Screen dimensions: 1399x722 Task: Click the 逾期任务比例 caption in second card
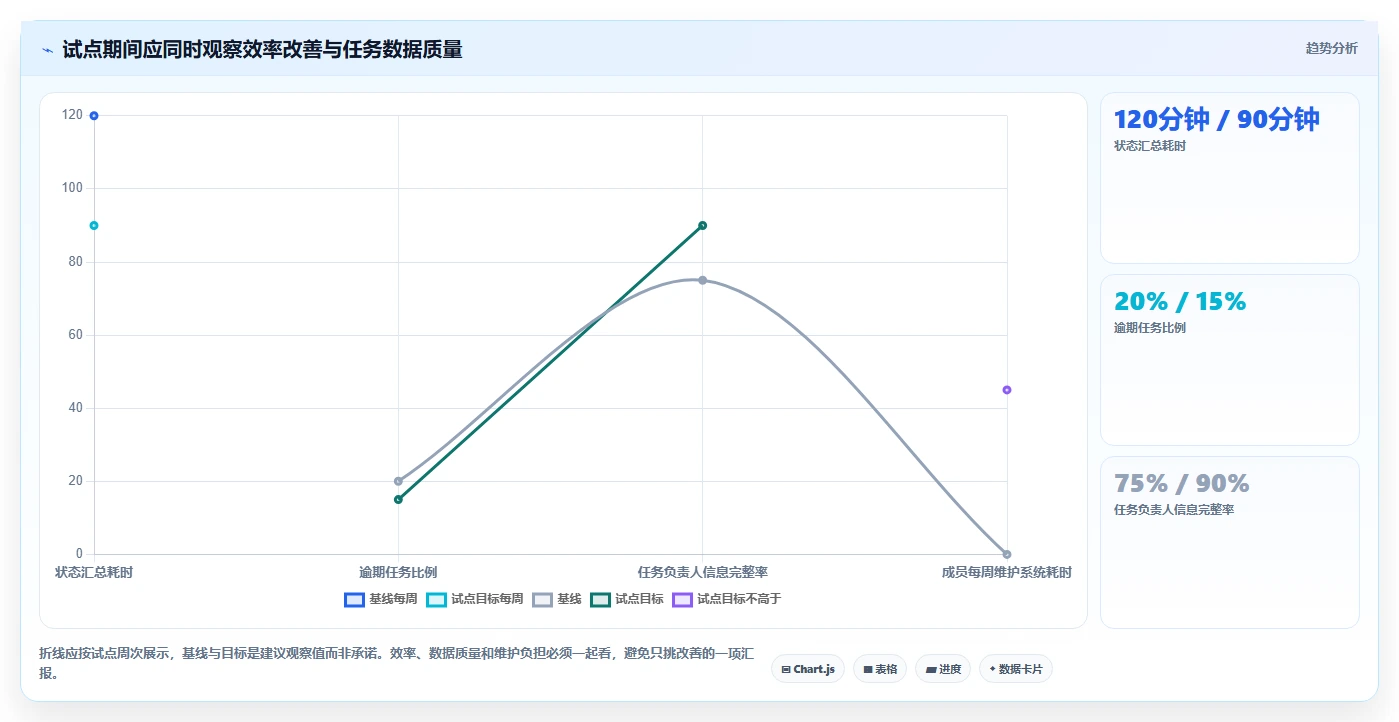[1150, 328]
